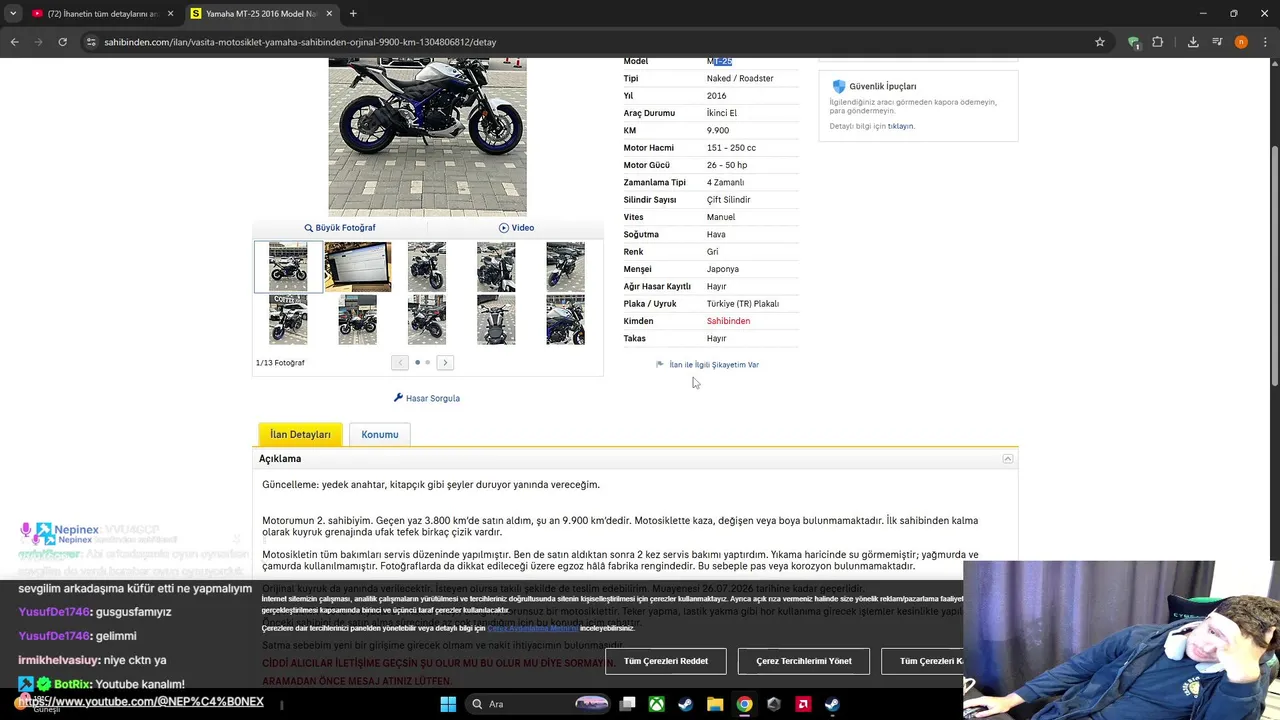Open the tab search dropdown arrow
Image resolution: width=1280 pixels, height=720 pixels.
tap(13, 13)
